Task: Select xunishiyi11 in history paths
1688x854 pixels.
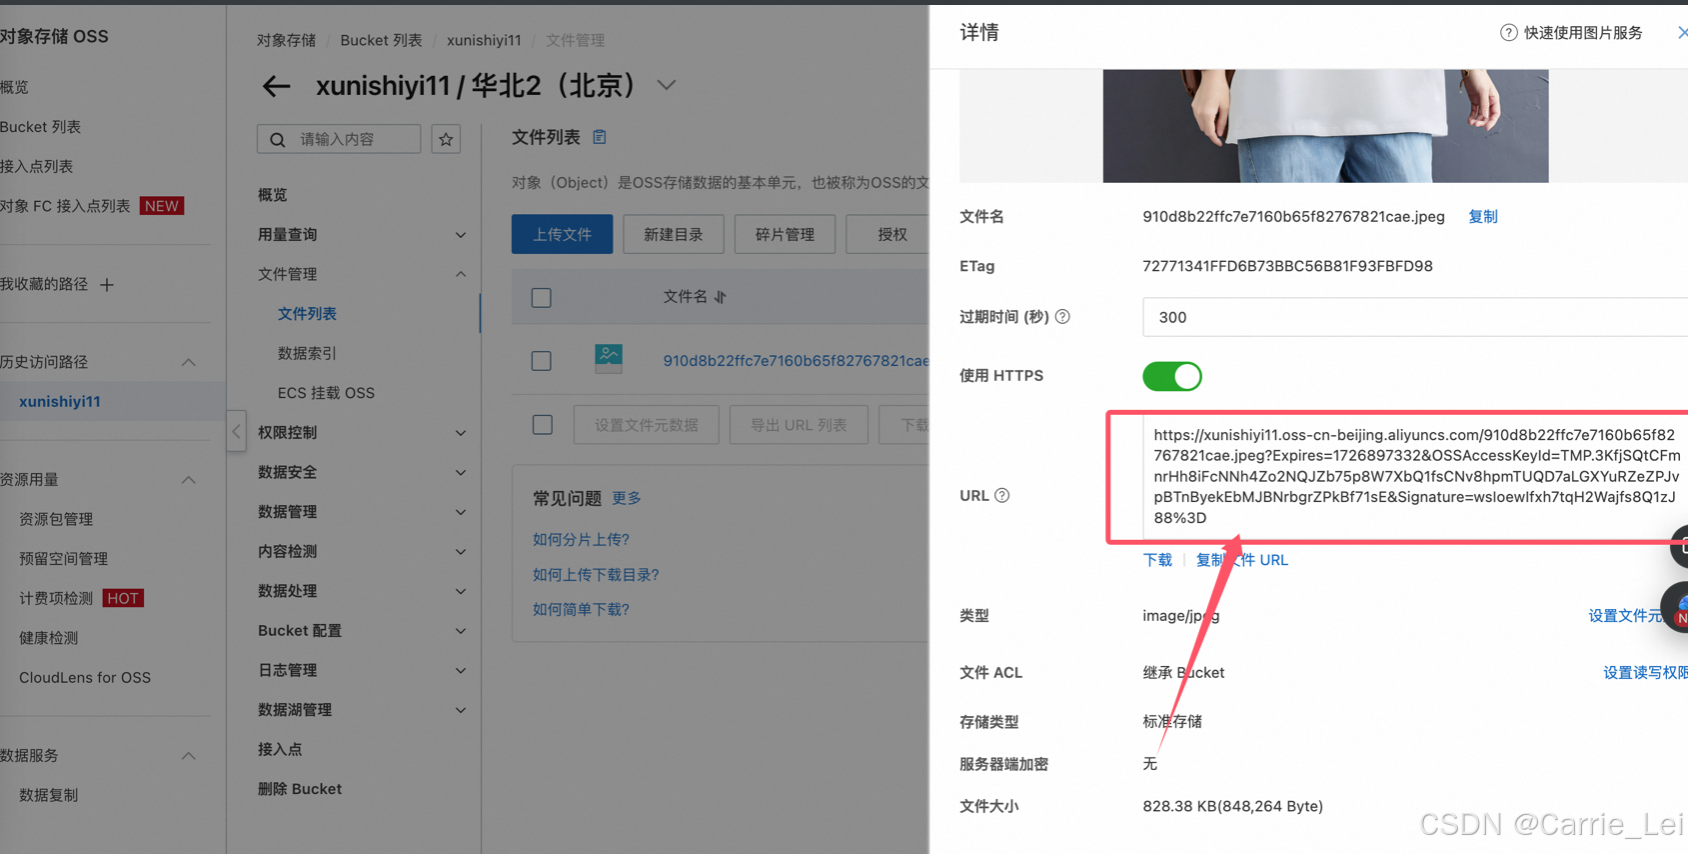Action: (60, 402)
